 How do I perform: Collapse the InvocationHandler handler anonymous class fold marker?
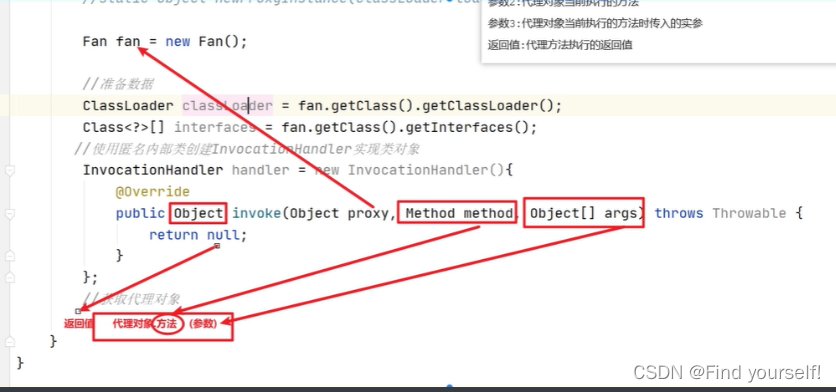pos(10,171)
